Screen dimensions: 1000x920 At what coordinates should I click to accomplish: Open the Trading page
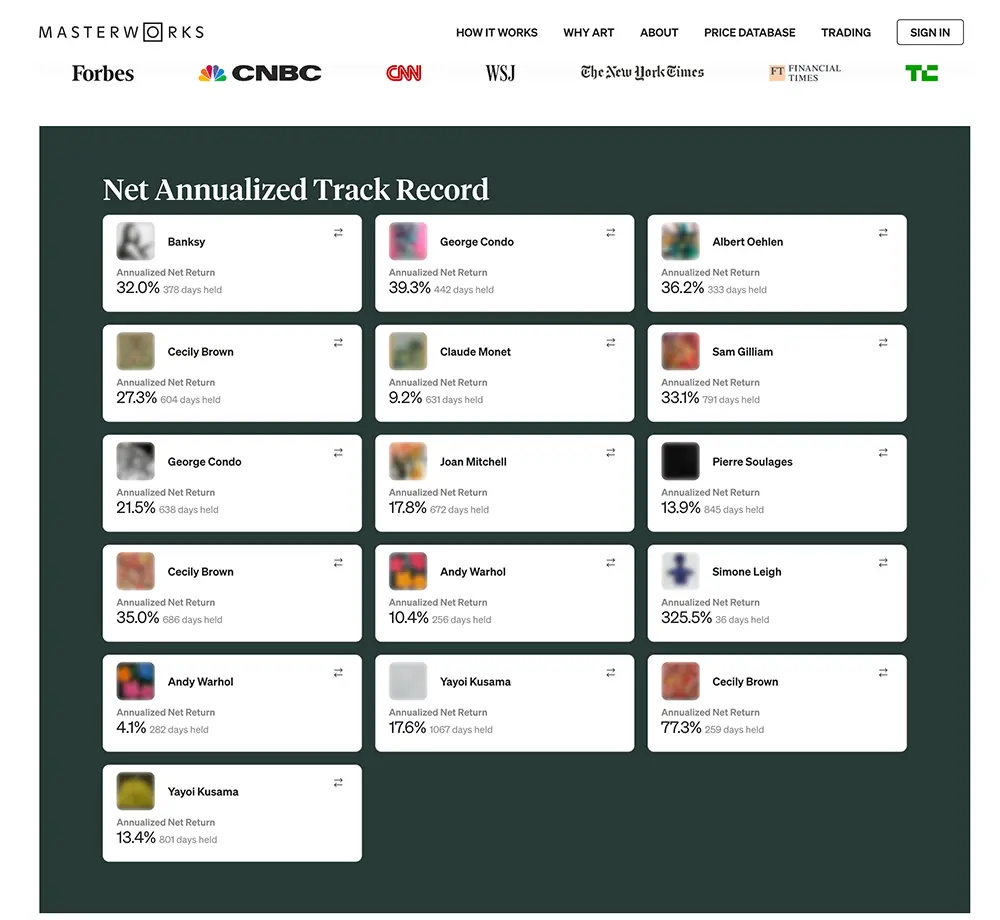846,33
